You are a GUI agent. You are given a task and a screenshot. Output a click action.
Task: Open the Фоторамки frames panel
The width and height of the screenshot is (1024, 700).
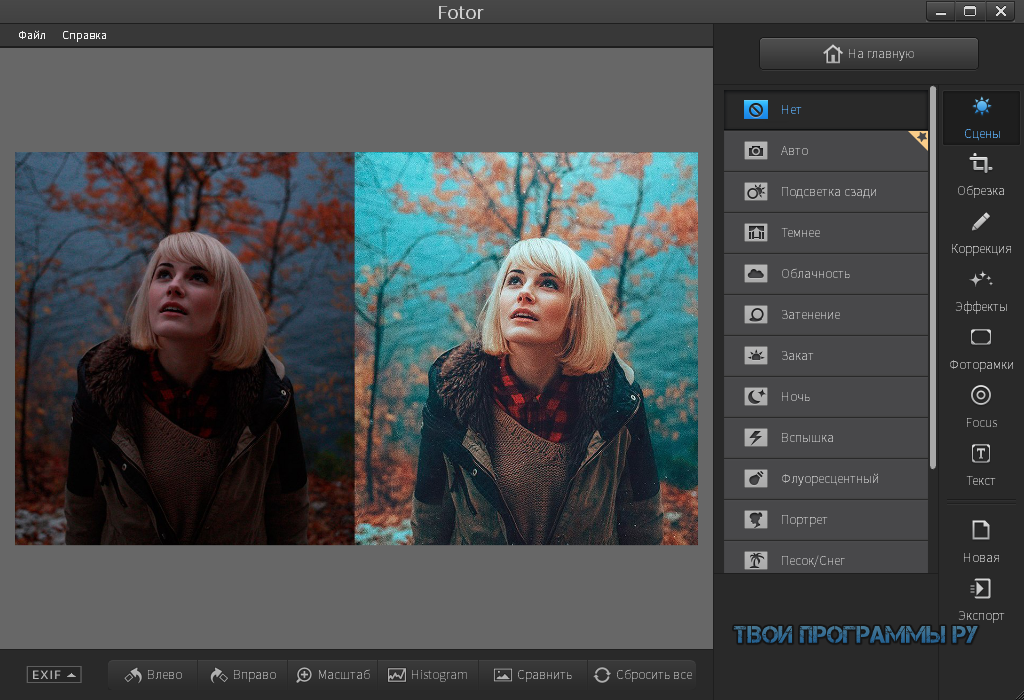click(x=980, y=349)
